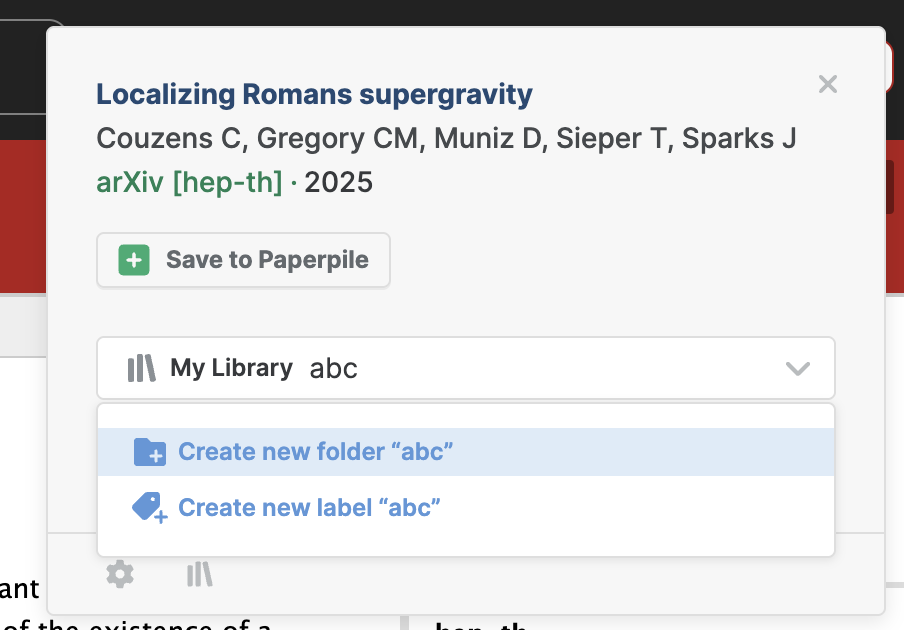This screenshot has height=630, width=904.
Task: Click the folder-plus icon in the dropdown list
Action: 150,452
